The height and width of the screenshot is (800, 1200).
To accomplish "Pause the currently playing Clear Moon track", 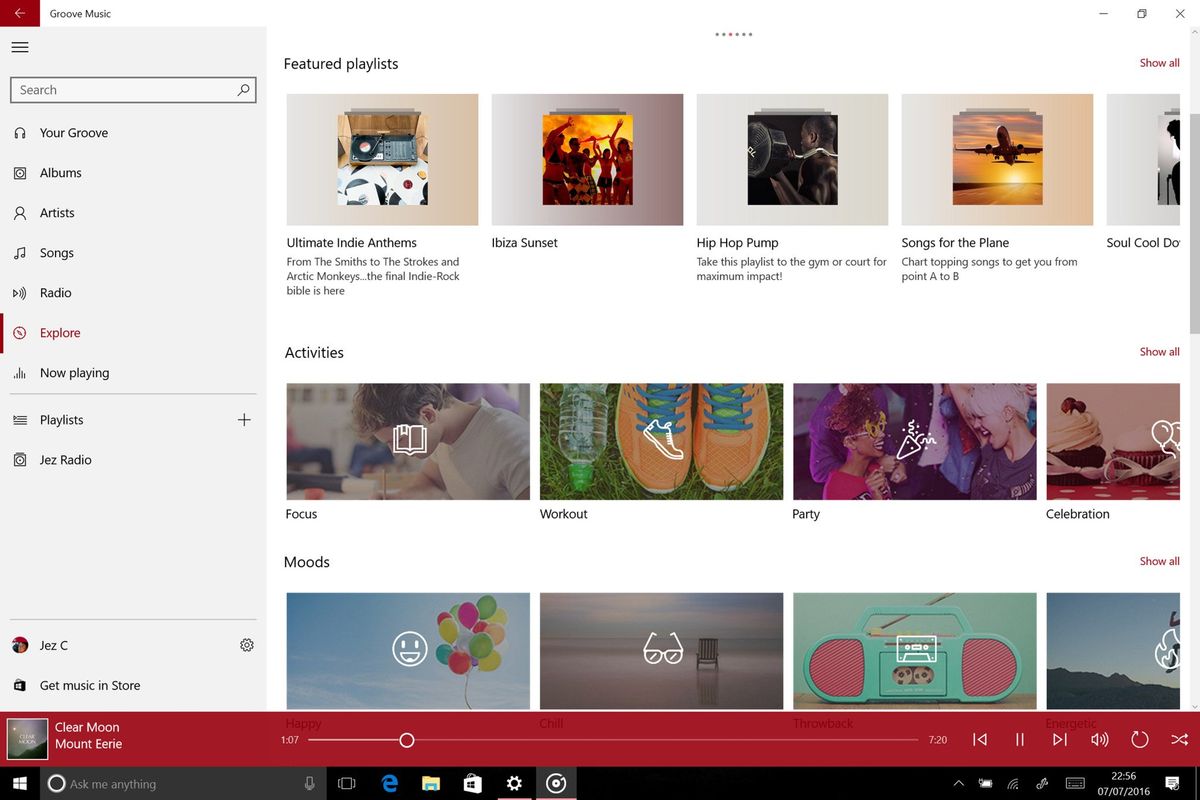I will [x=1020, y=739].
